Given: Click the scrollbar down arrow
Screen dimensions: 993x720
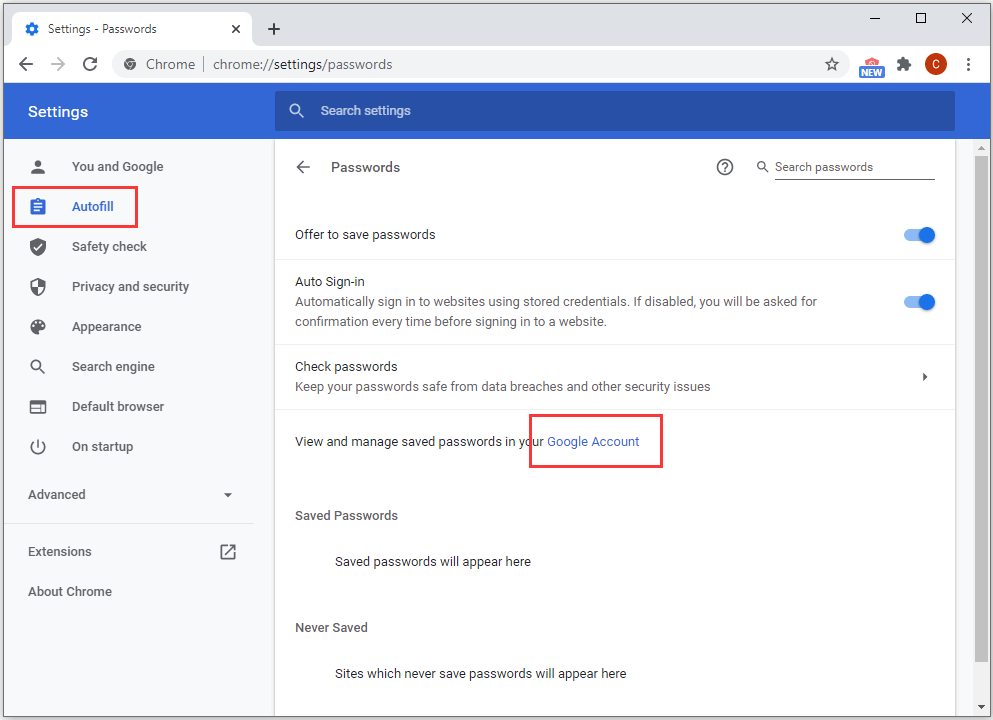Looking at the screenshot, I should point(981,707).
